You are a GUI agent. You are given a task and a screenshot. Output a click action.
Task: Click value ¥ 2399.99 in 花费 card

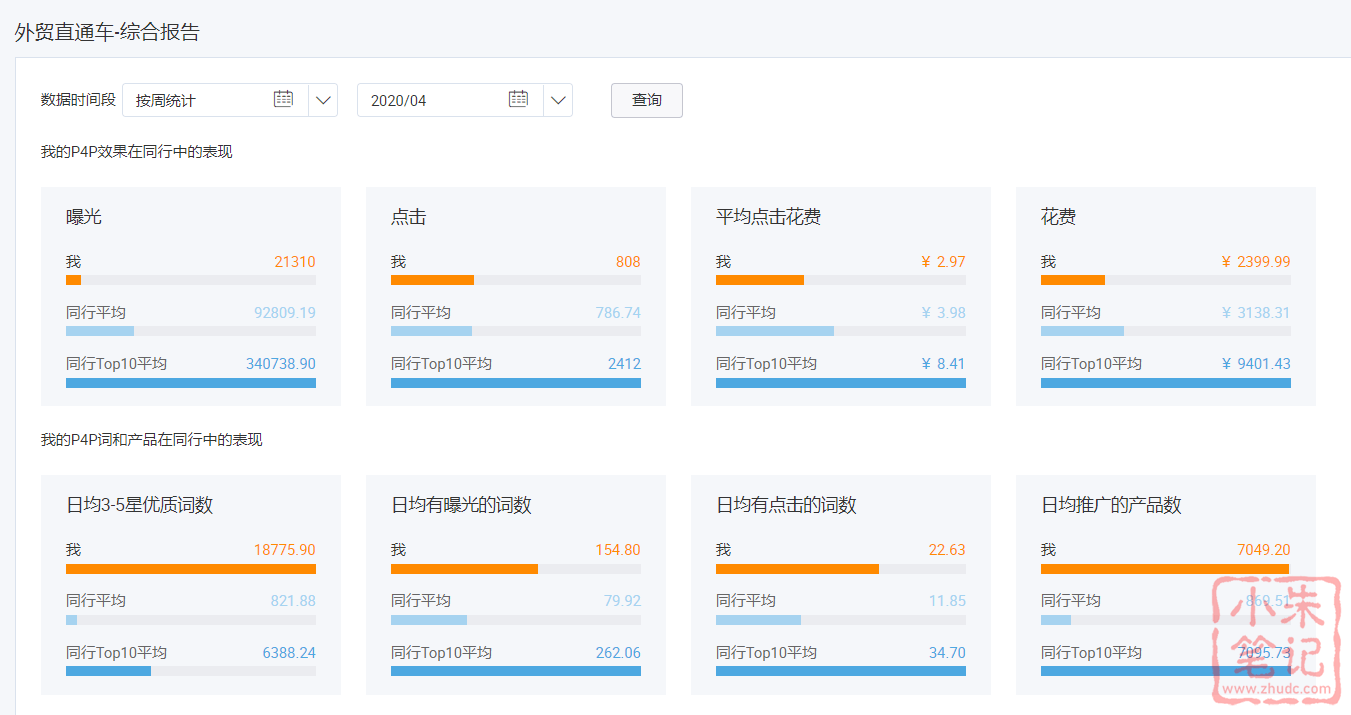pyautogui.click(x=1255, y=262)
